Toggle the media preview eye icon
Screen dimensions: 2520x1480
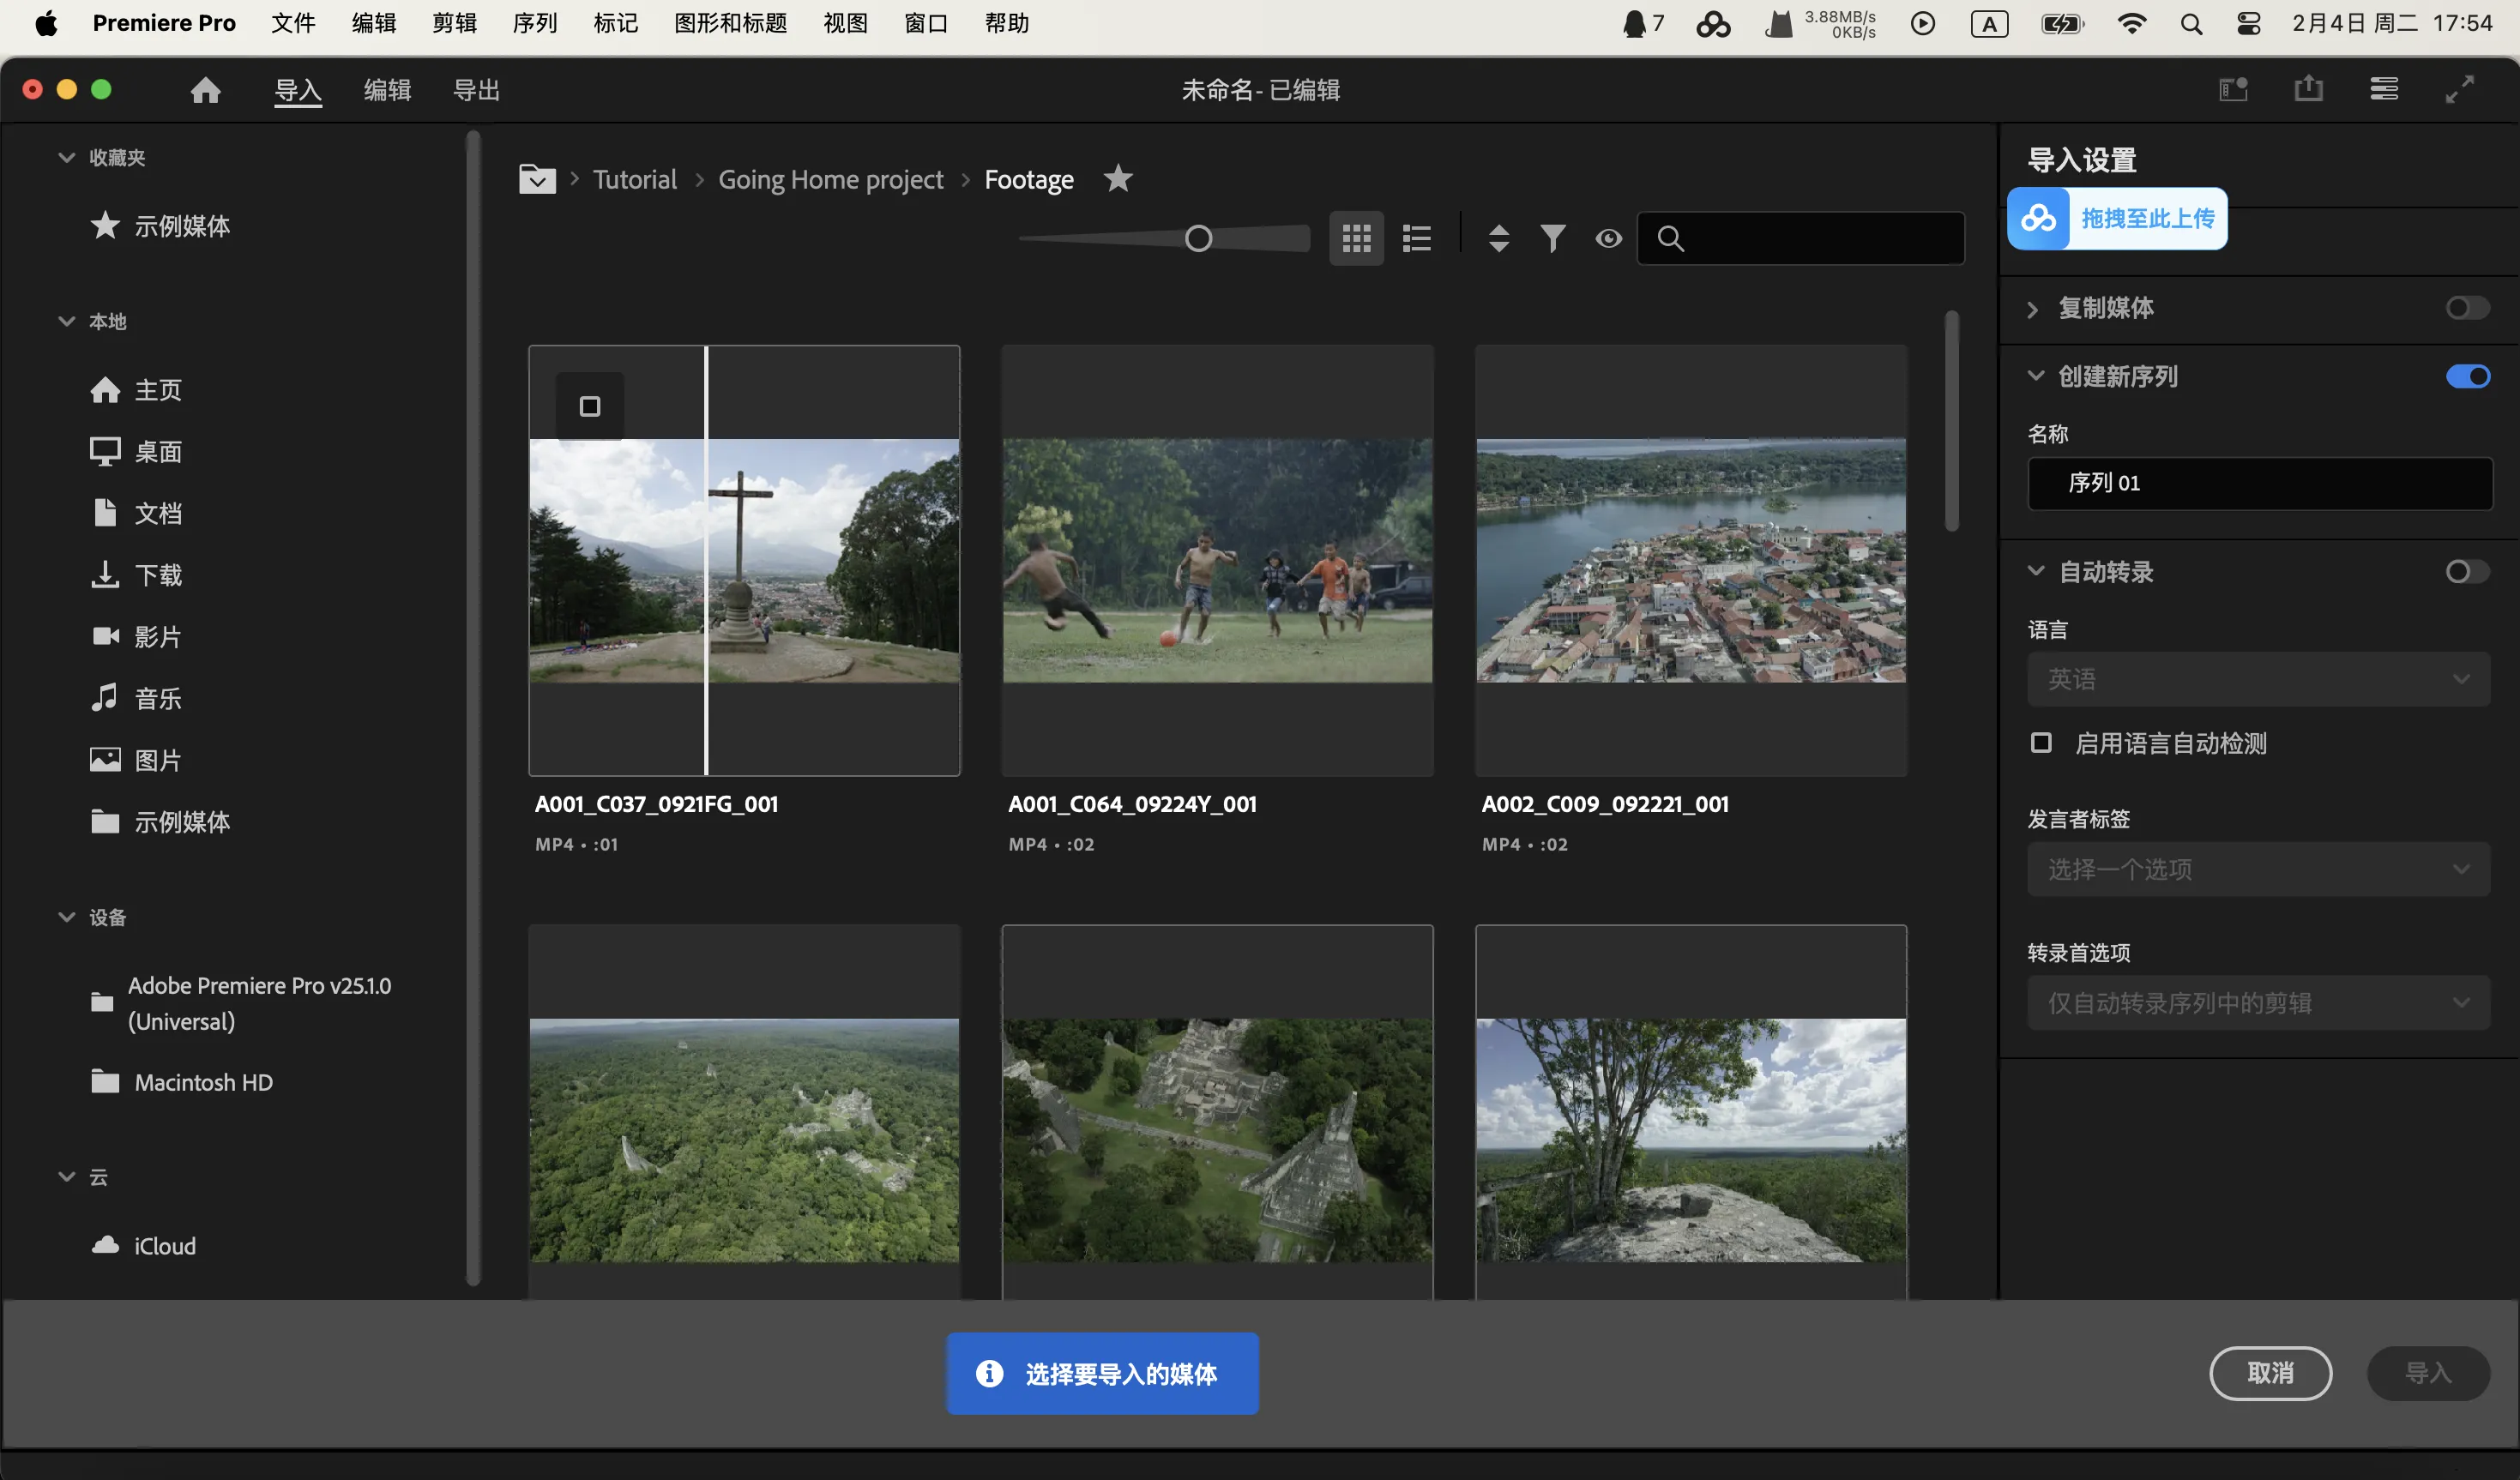[1607, 238]
